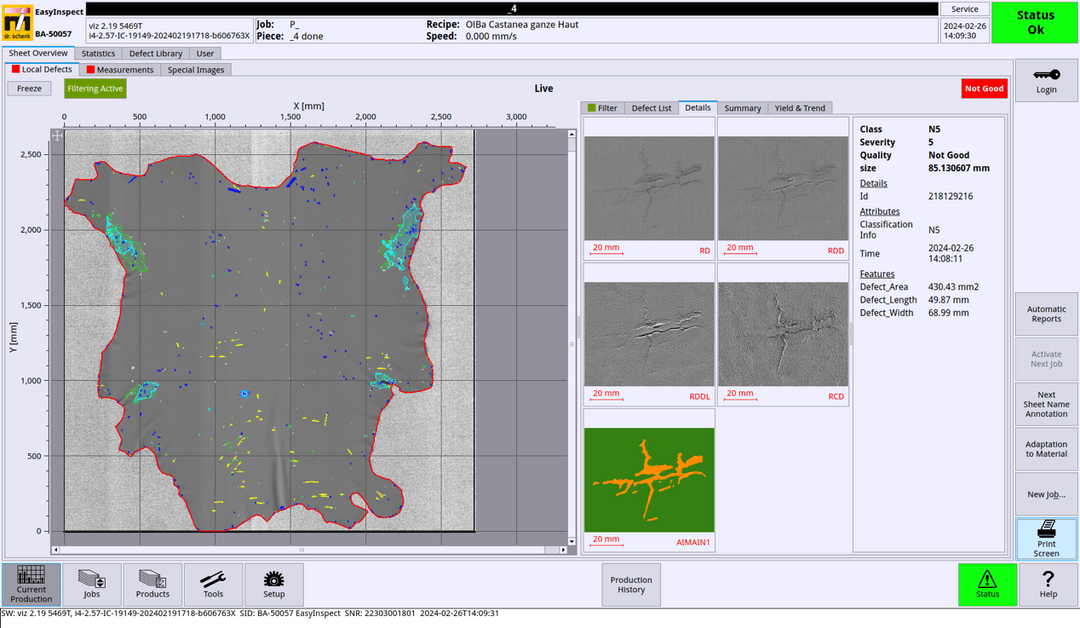Image resolution: width=1080 pixels, height=628 pixels.
Task: Click the date 2024-02-26 in header
Action: pyautogui.click(x=964, y=25)
